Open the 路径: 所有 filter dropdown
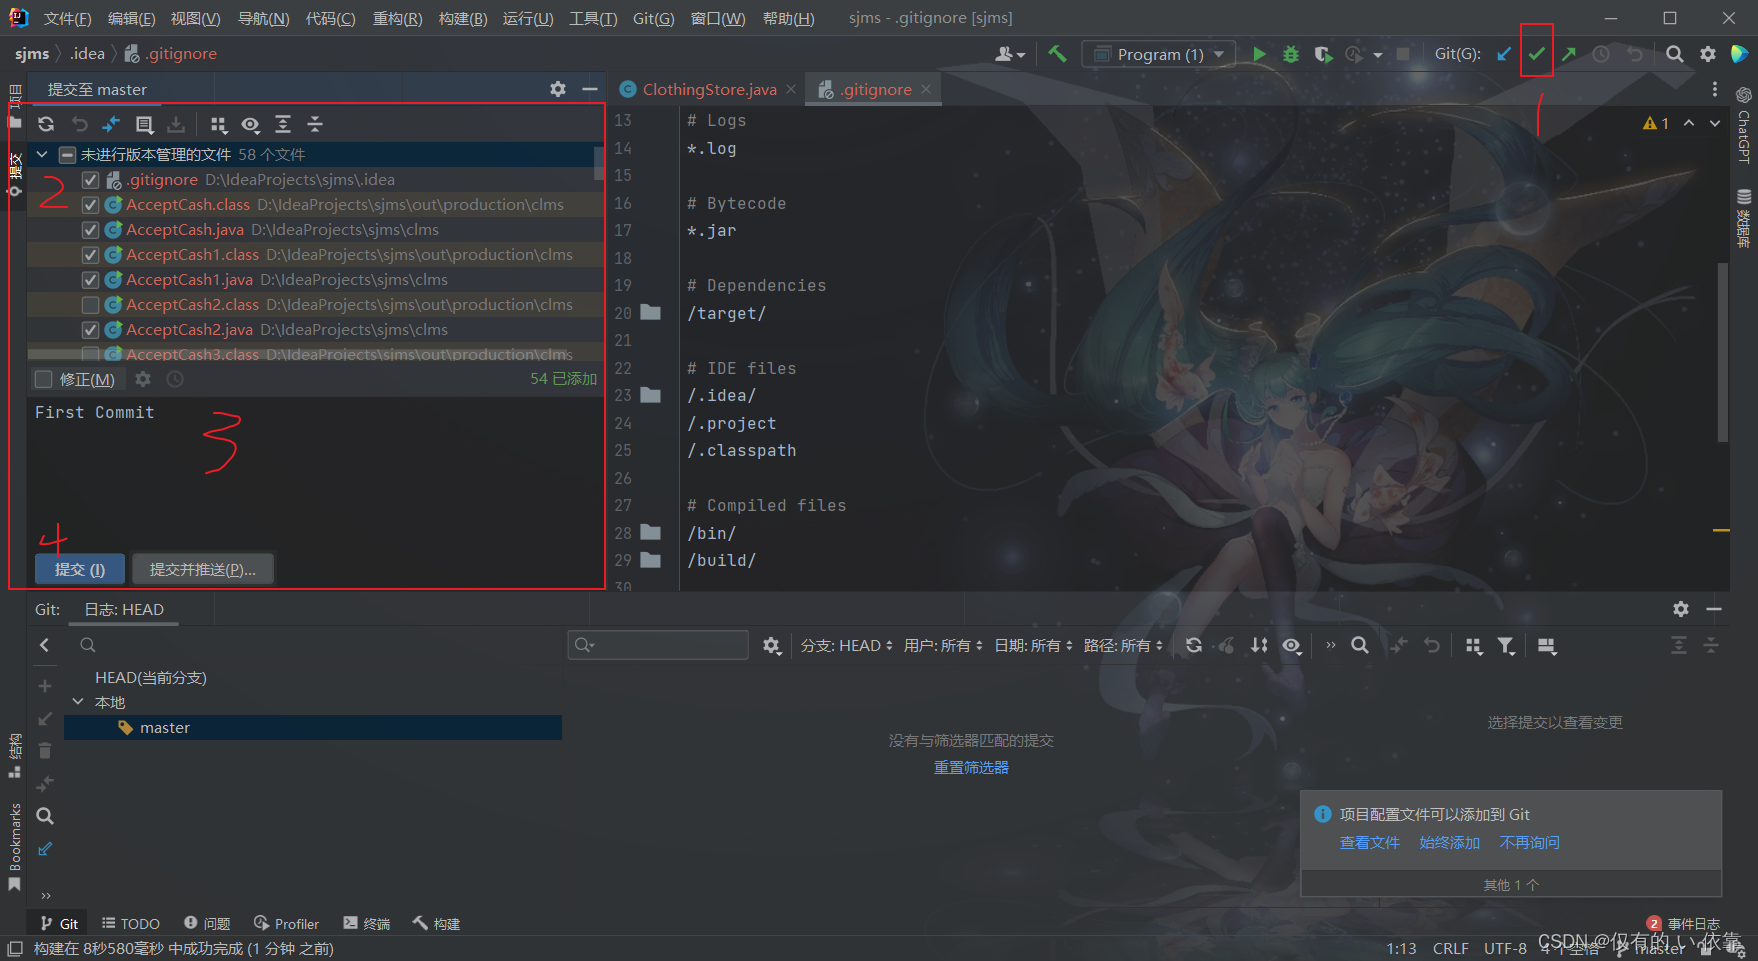 click(1123, 646)
